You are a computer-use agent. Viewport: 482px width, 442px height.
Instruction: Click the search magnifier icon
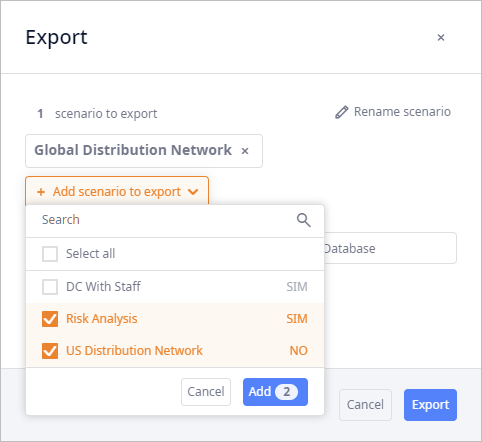[303, 220]
